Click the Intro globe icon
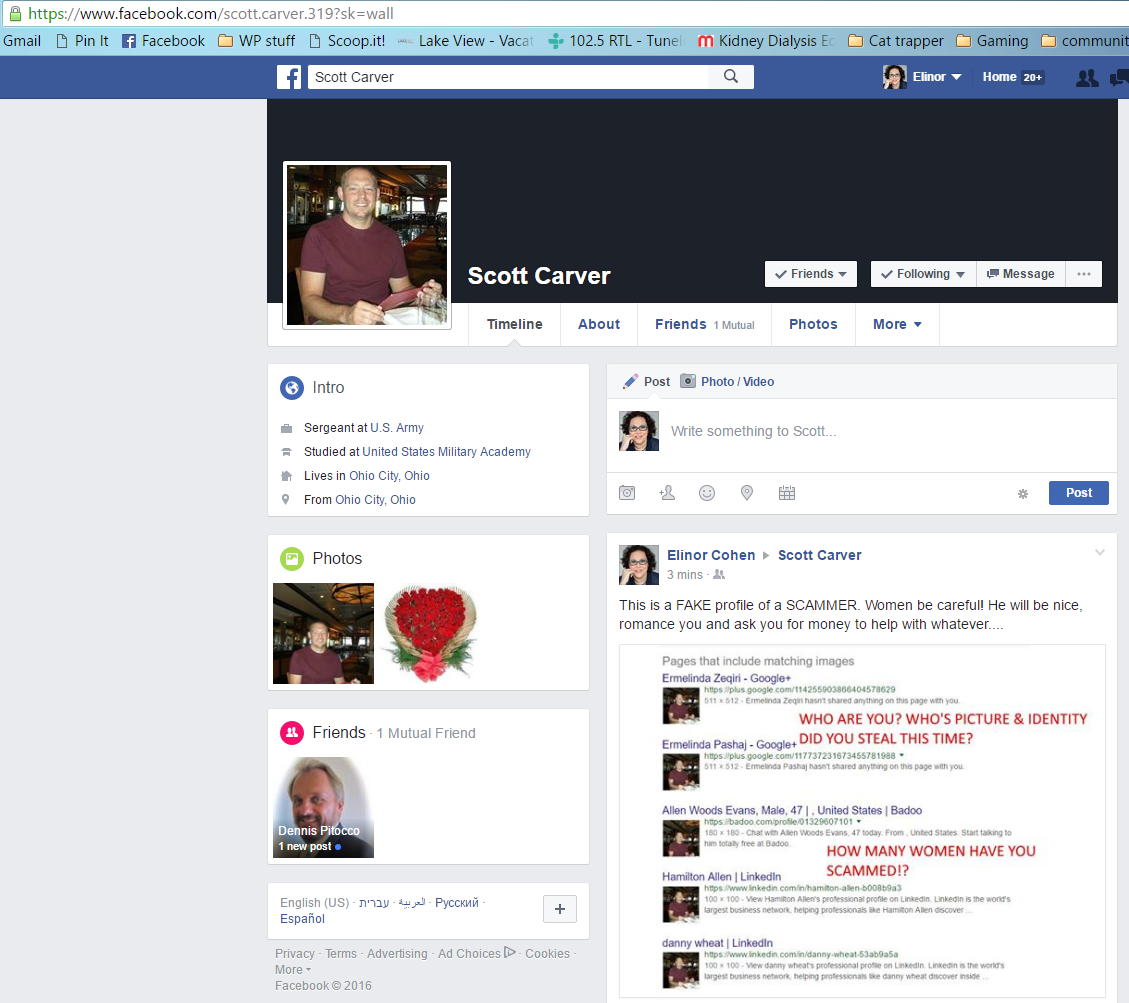 [292, 388]
